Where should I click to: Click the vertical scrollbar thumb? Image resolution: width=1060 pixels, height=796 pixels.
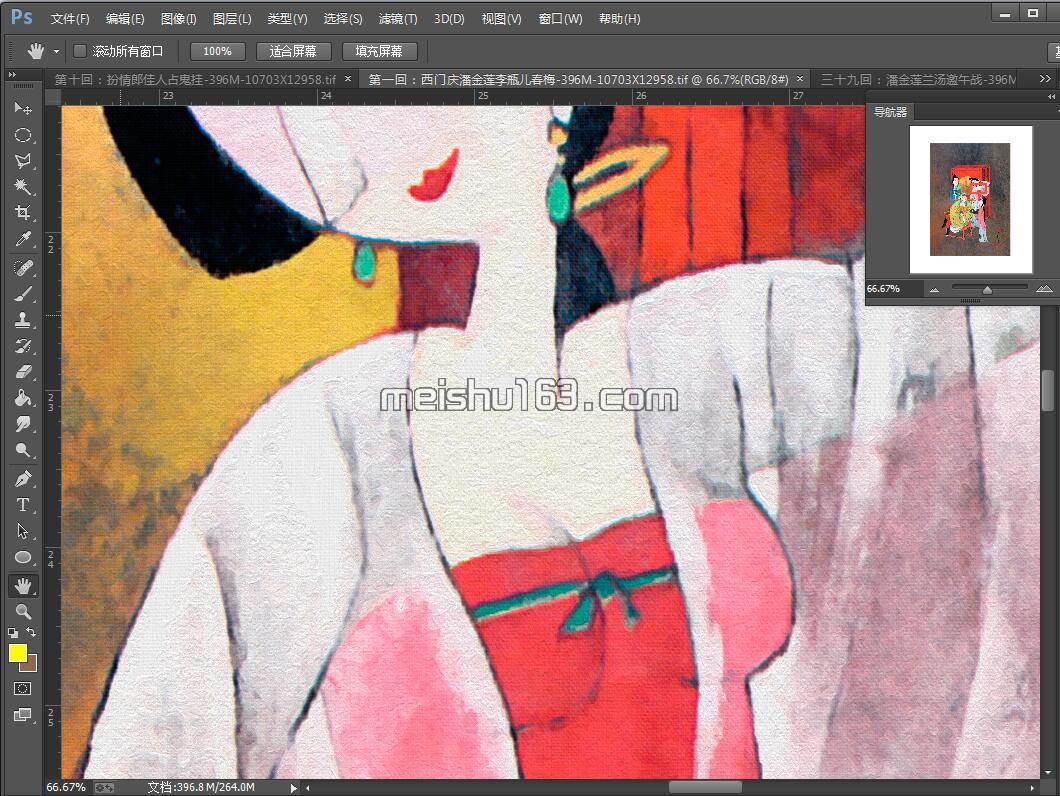[x=1048, y=390]
